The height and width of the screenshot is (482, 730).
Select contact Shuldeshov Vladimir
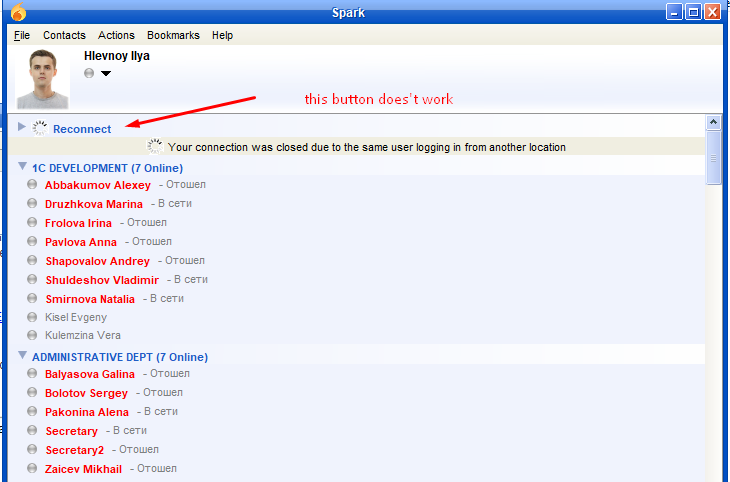point(102,280)
